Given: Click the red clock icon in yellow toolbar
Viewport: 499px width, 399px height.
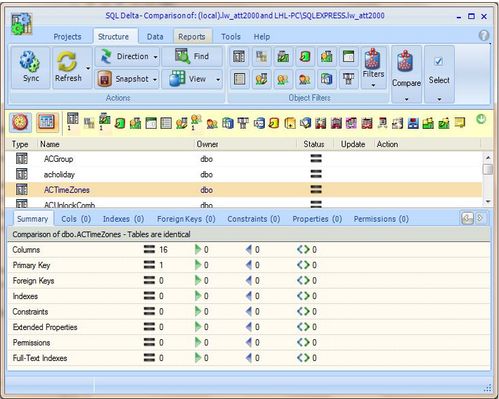Looking at the screenshot, I should click(x=20, y=122).
